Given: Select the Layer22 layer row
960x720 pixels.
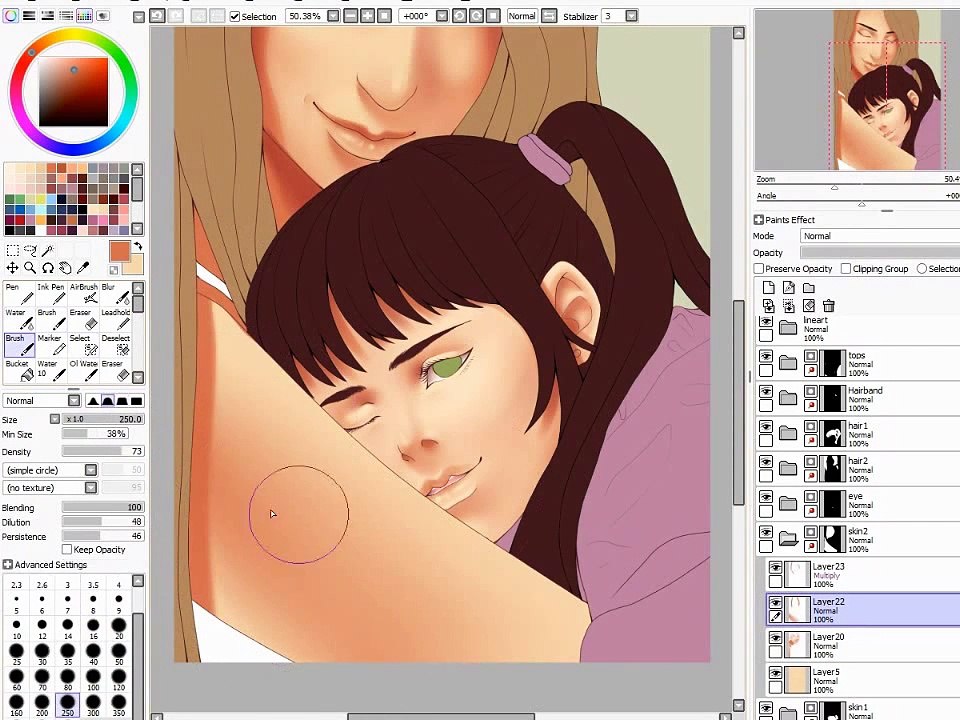Looking at the screenshot, I should coord(863,609).
